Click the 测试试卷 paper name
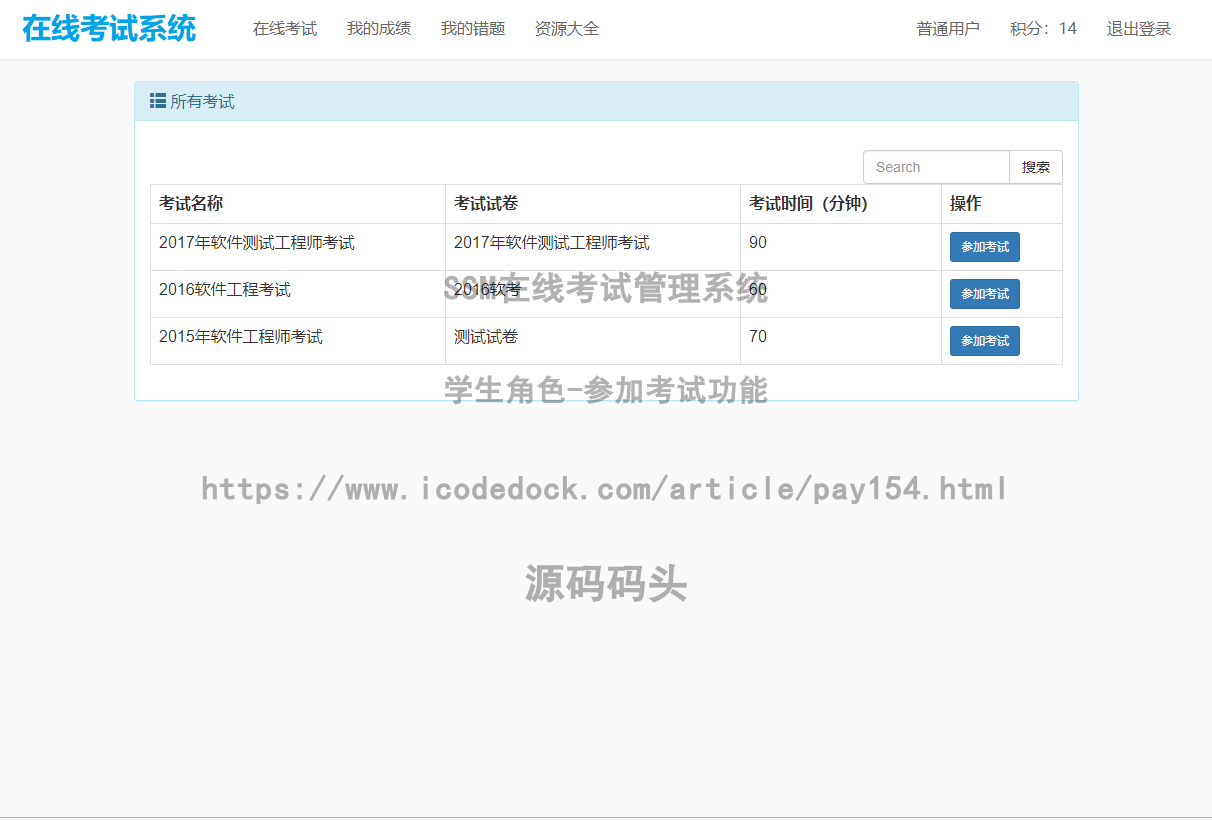This screenshot has height=820, width=1212. click(x=485, y=337)
